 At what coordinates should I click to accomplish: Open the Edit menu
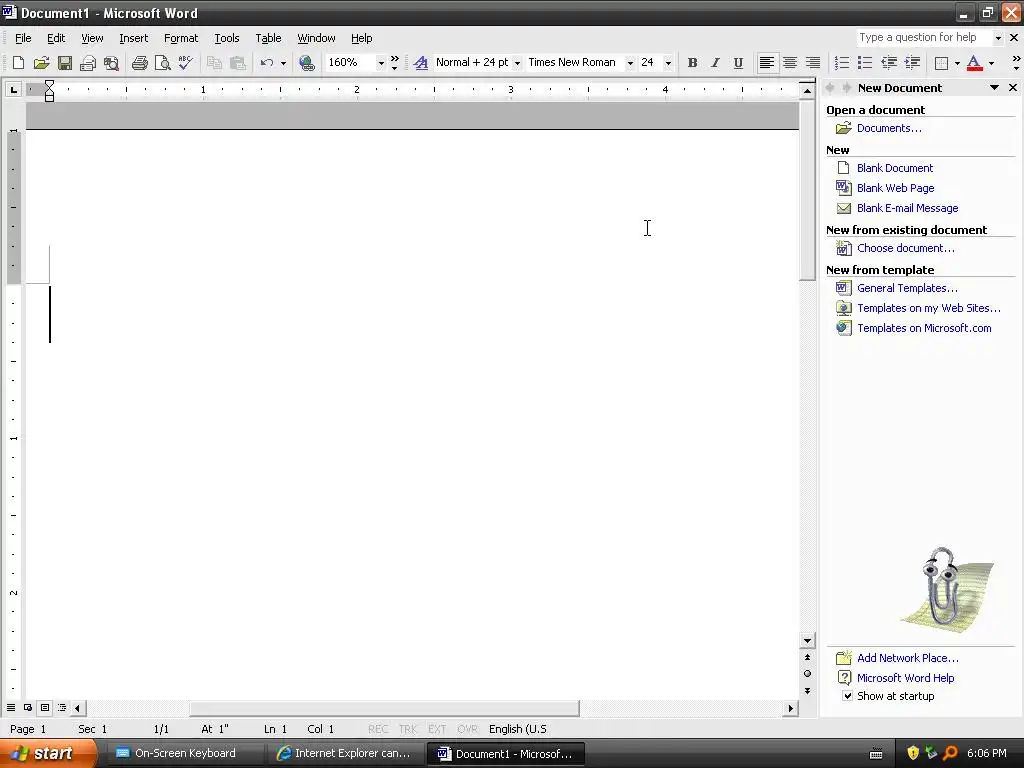point(56,38)
